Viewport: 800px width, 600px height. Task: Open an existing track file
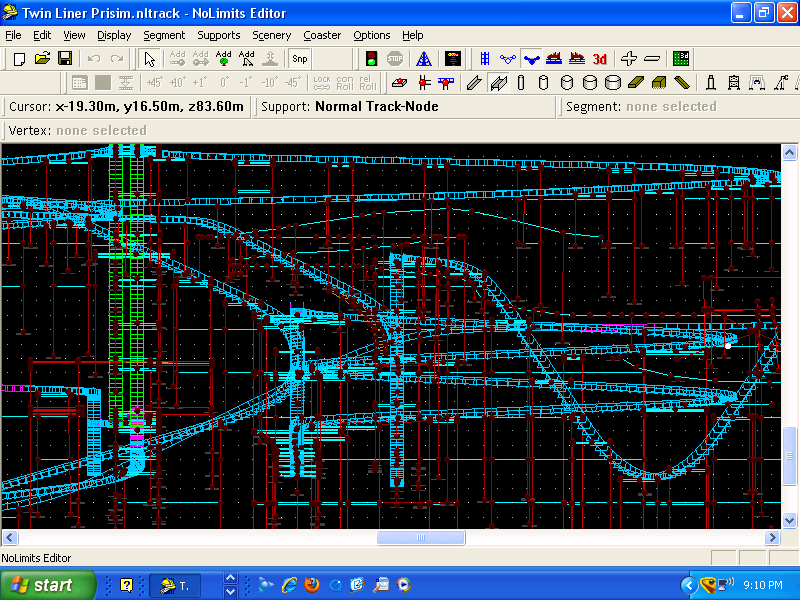(42, 59)
